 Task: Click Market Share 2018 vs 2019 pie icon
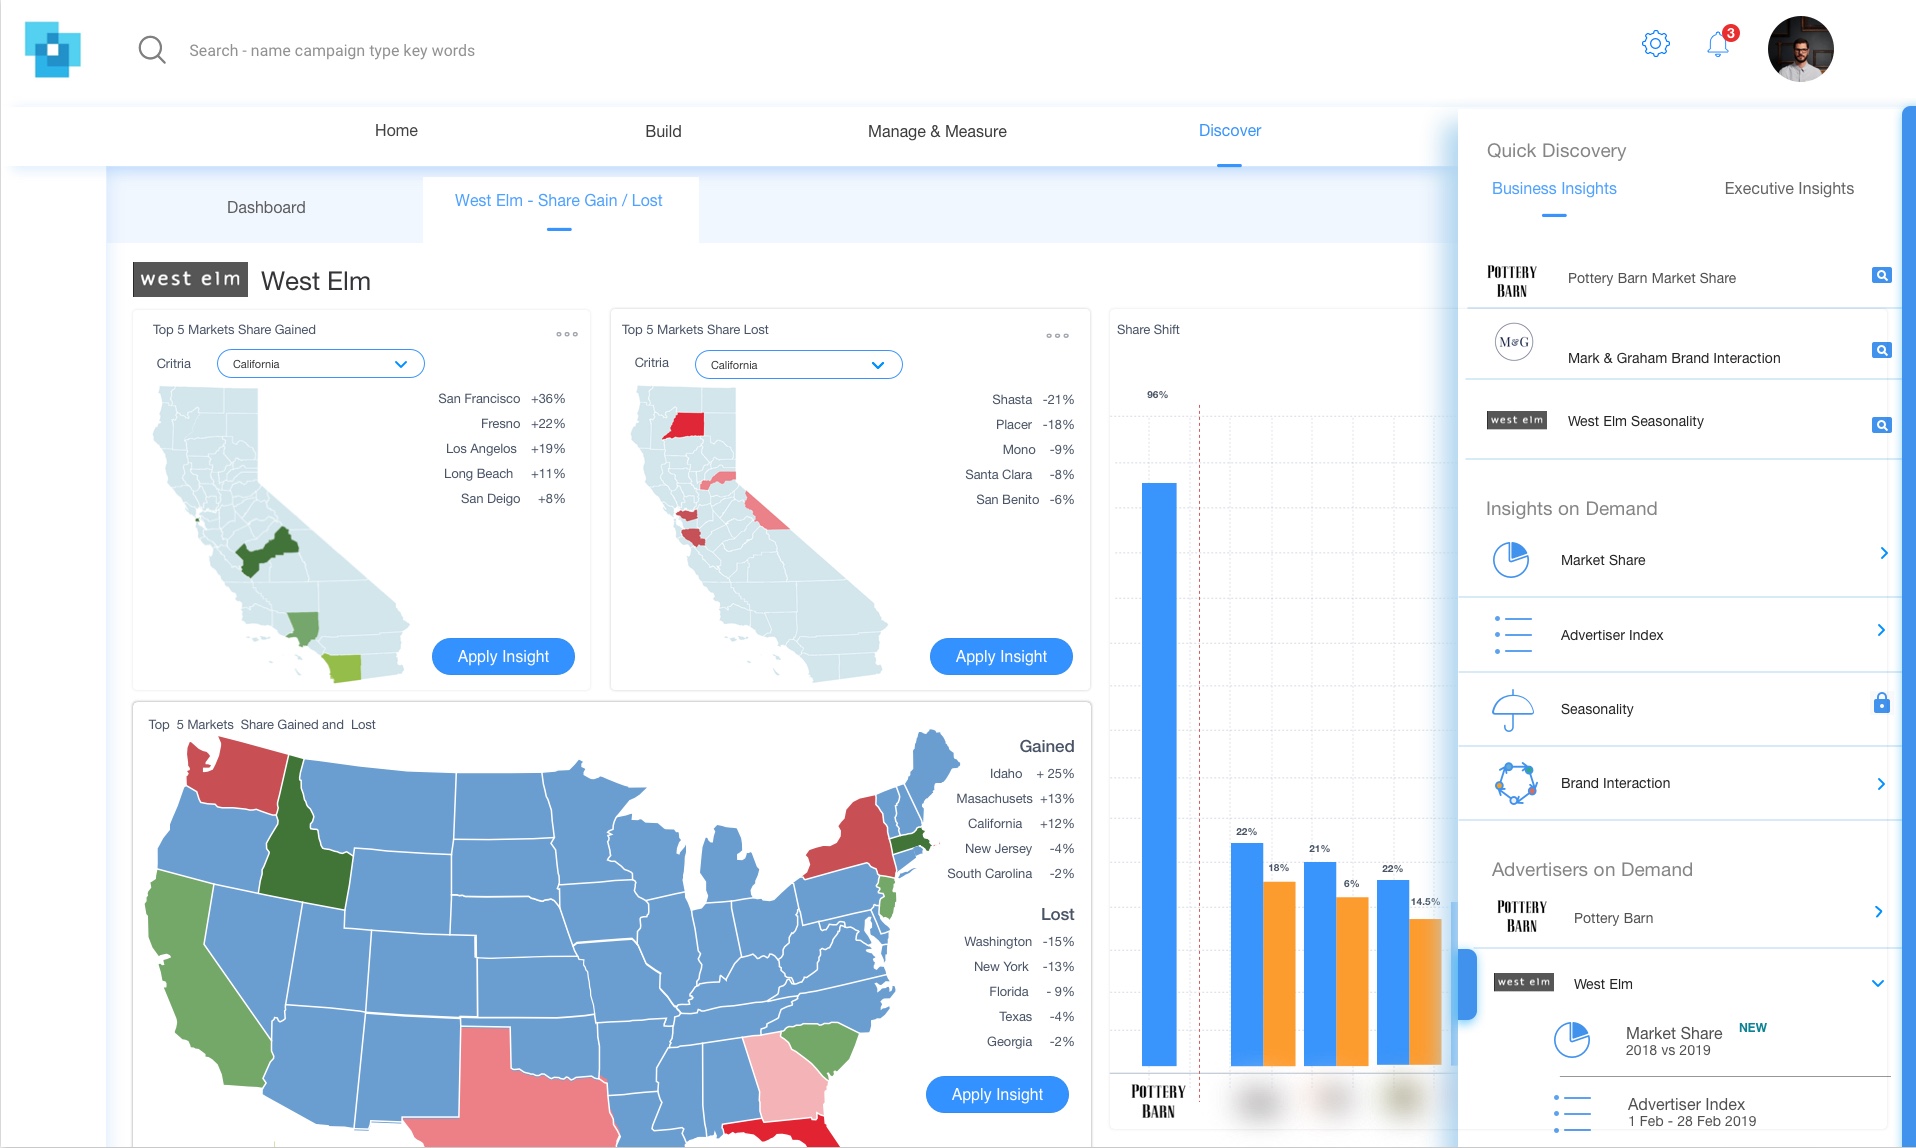point(1571,1040)
